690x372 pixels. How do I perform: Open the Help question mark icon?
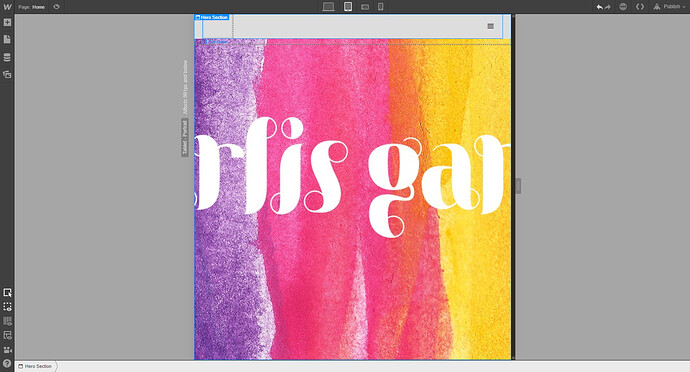7,364
